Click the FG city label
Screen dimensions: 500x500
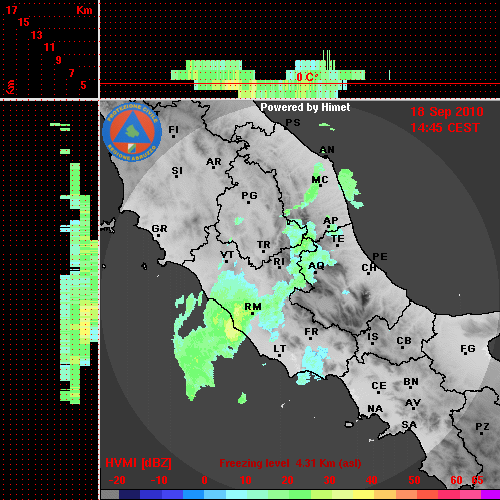click(468, 349)
